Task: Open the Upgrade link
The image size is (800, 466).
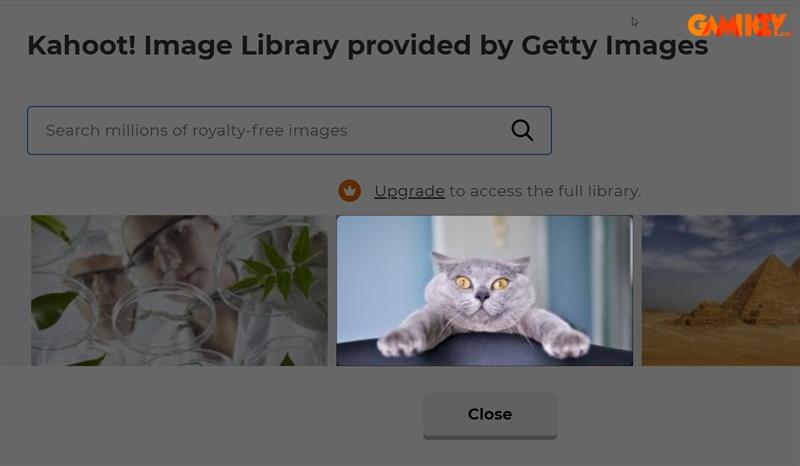Action: point(409,191)
